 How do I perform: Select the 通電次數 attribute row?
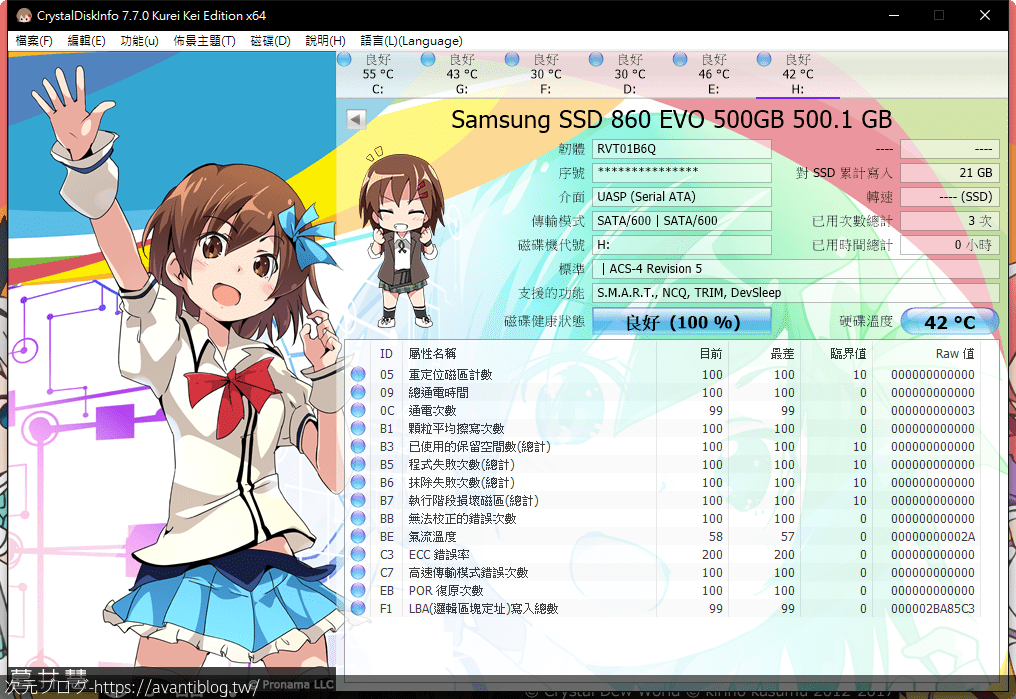pyautogui.click(x=663, y=411)
